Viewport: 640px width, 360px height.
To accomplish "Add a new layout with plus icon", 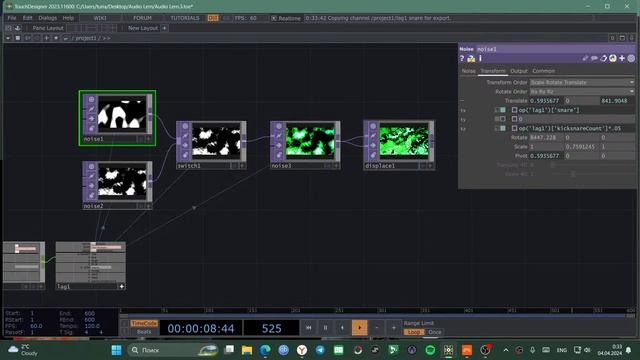I will pyautogui.click(x=164, y=28).
